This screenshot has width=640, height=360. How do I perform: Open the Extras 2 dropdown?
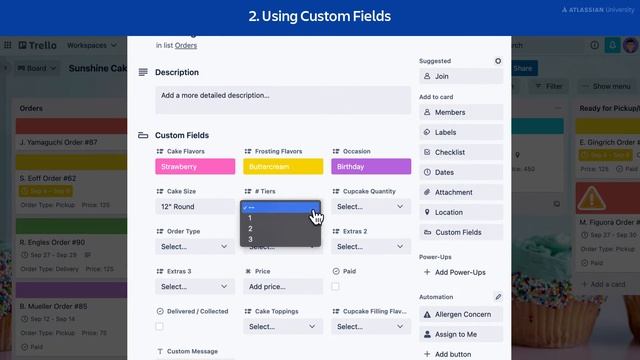(371, 247)
